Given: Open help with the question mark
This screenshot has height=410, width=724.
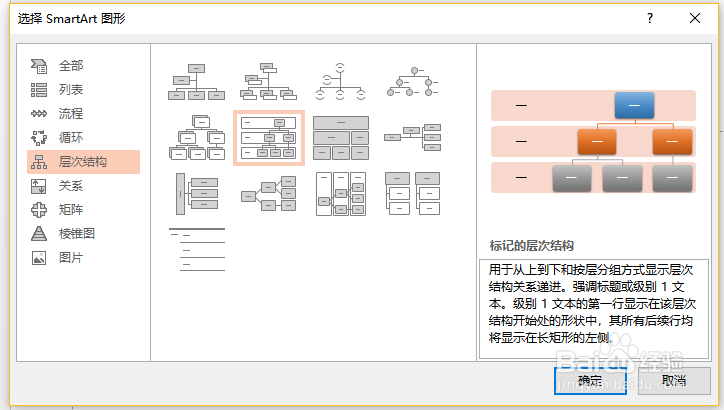Looking at the screenshot, I should coord(650,18).
